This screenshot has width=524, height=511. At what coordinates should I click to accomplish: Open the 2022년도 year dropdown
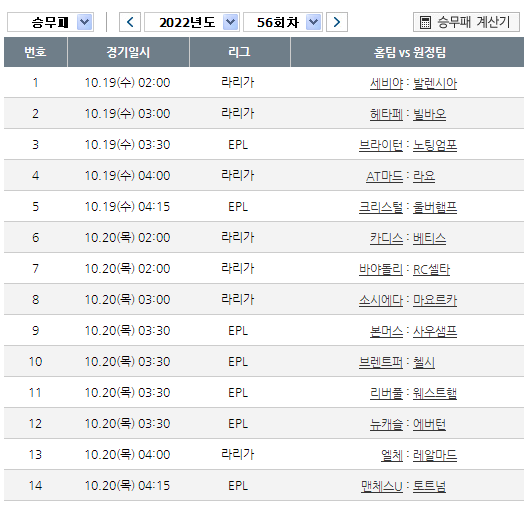pyautogui.click(x=192, y=22)
